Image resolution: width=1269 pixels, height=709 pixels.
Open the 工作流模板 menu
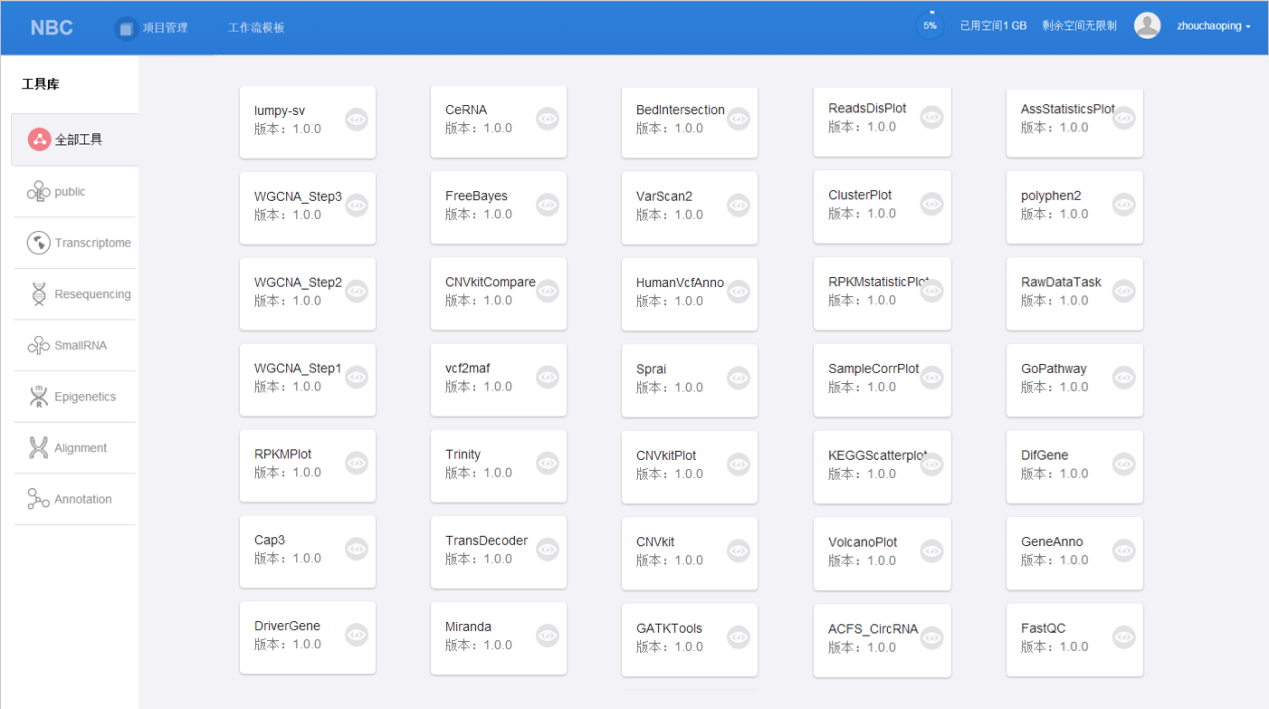pos(256,28)
